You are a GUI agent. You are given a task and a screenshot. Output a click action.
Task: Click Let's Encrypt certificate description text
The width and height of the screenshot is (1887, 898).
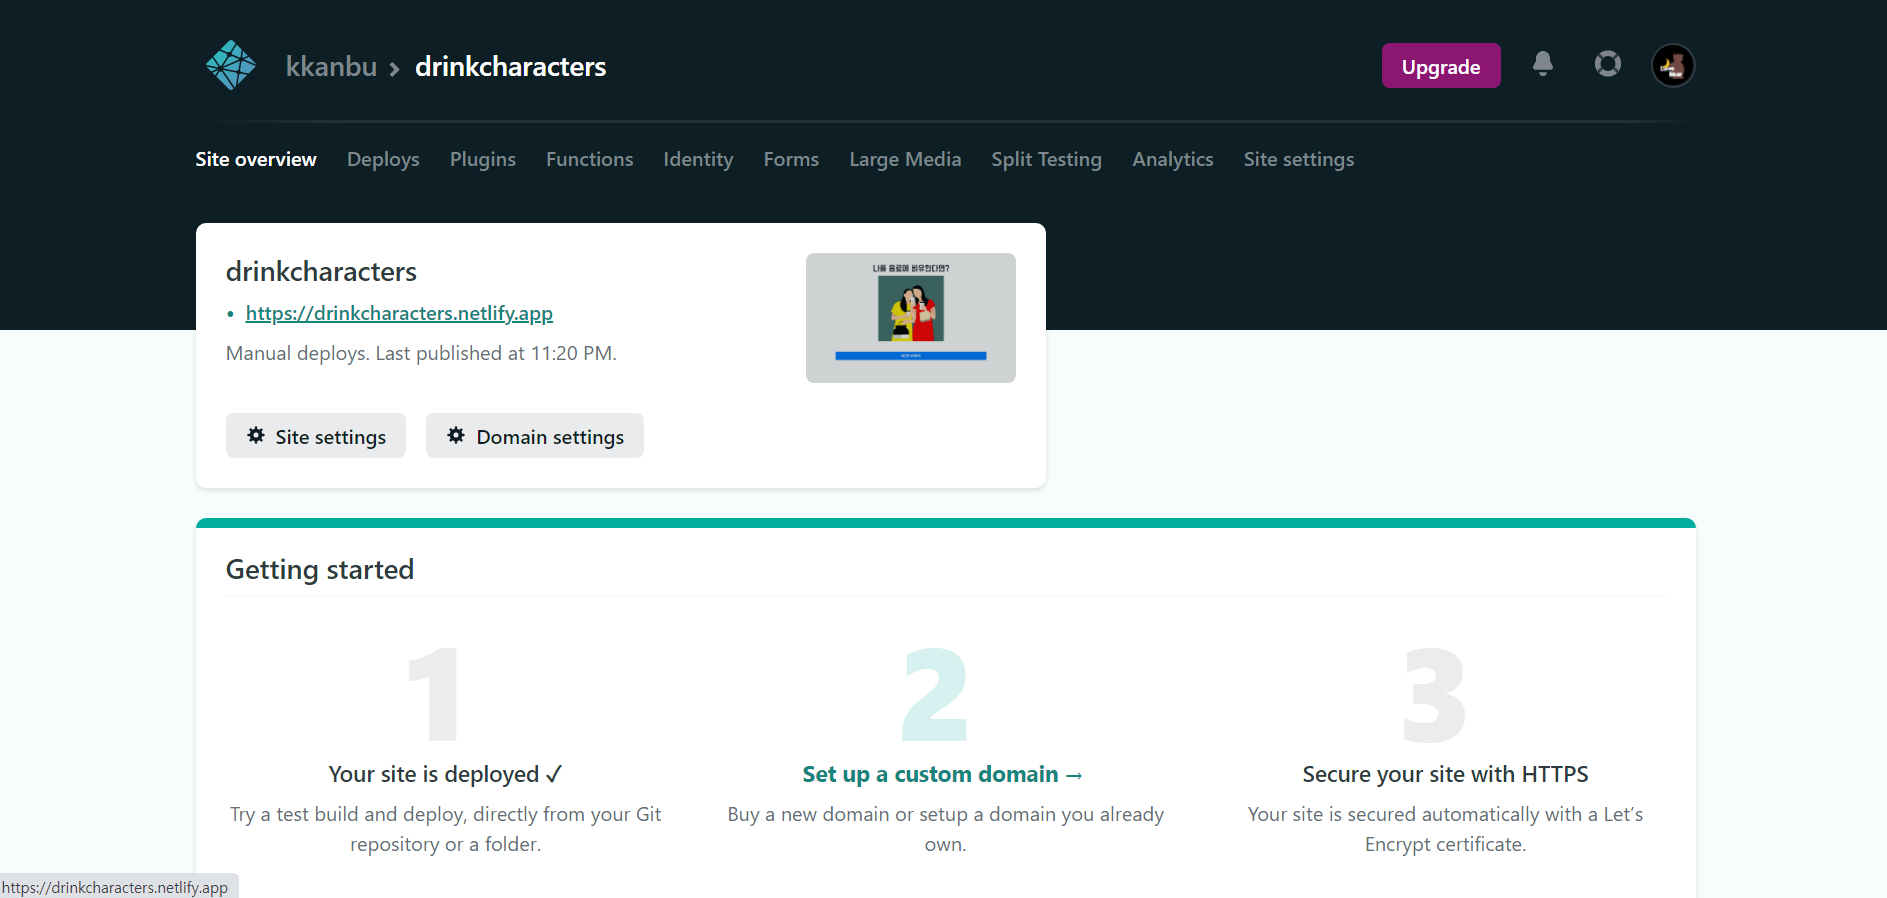point(1445,829)
